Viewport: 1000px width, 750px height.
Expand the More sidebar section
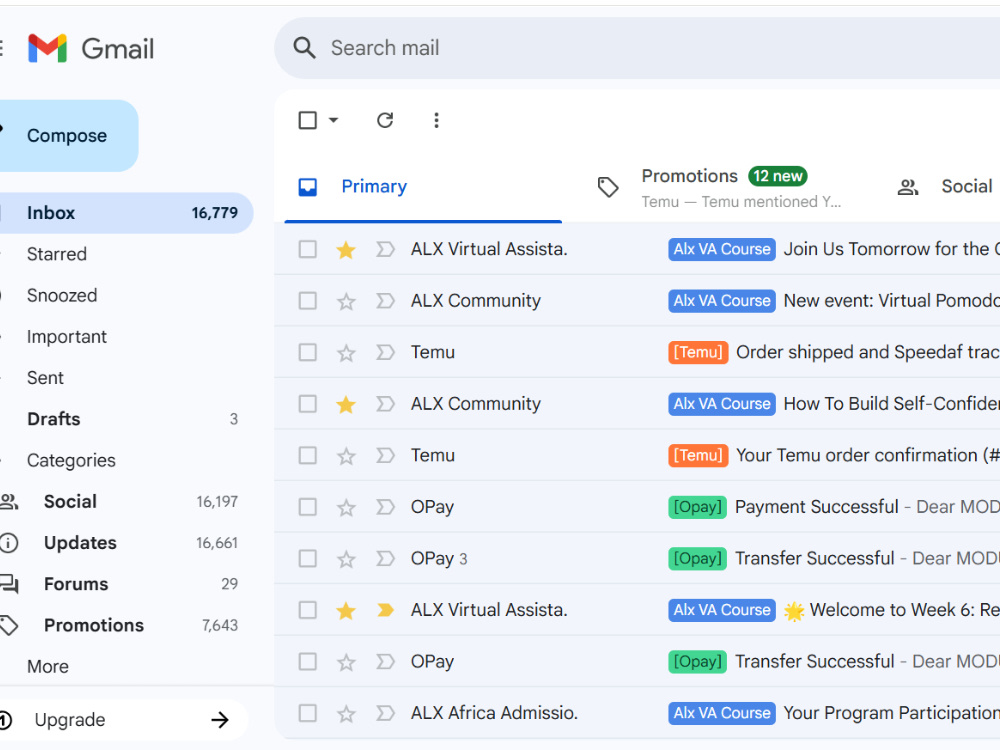[48, 666]
